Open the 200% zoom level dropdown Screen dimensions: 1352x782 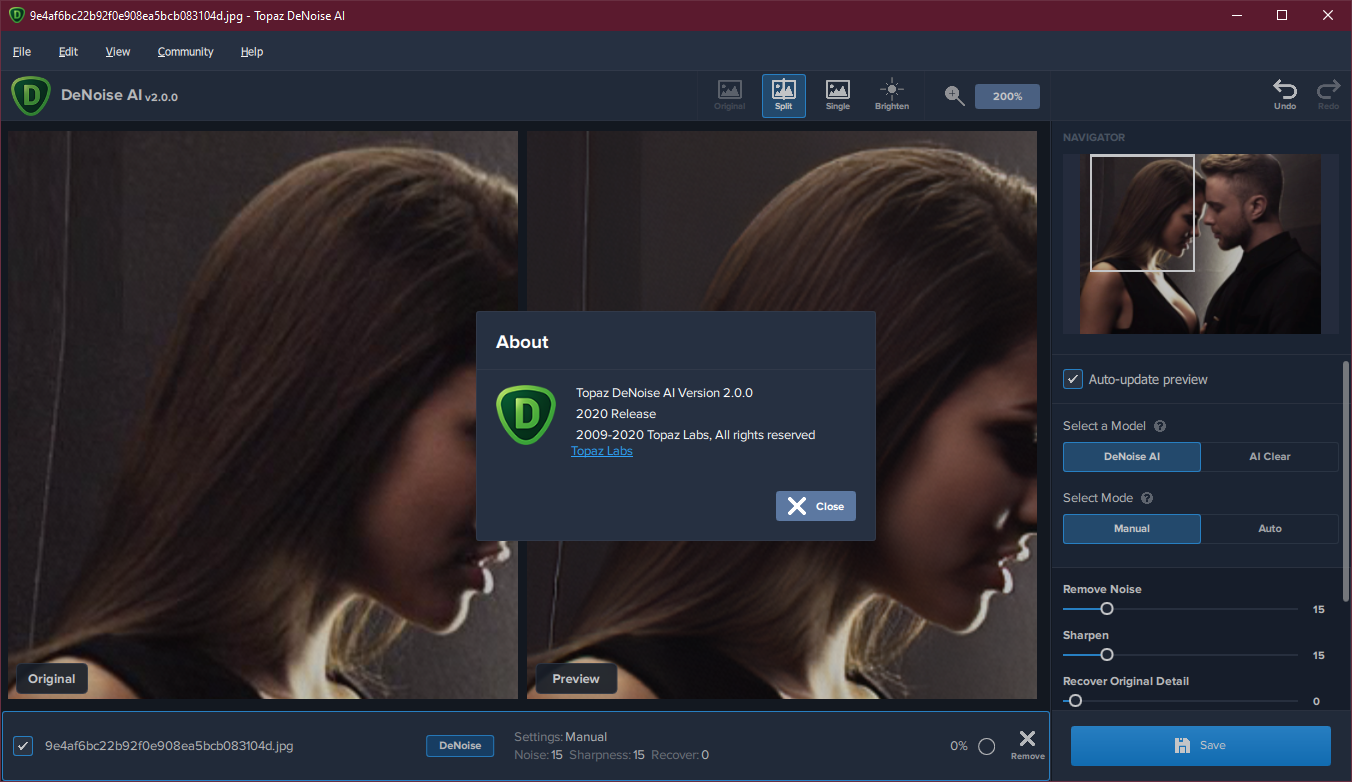tap(1007, 96)
